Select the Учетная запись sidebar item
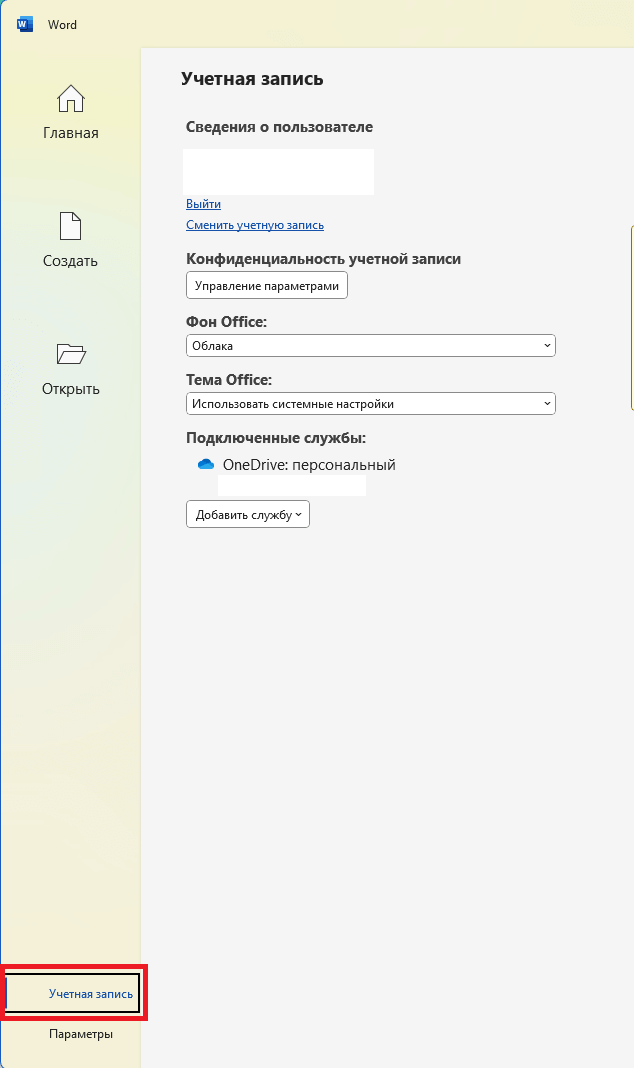 [x=73, y=994]
